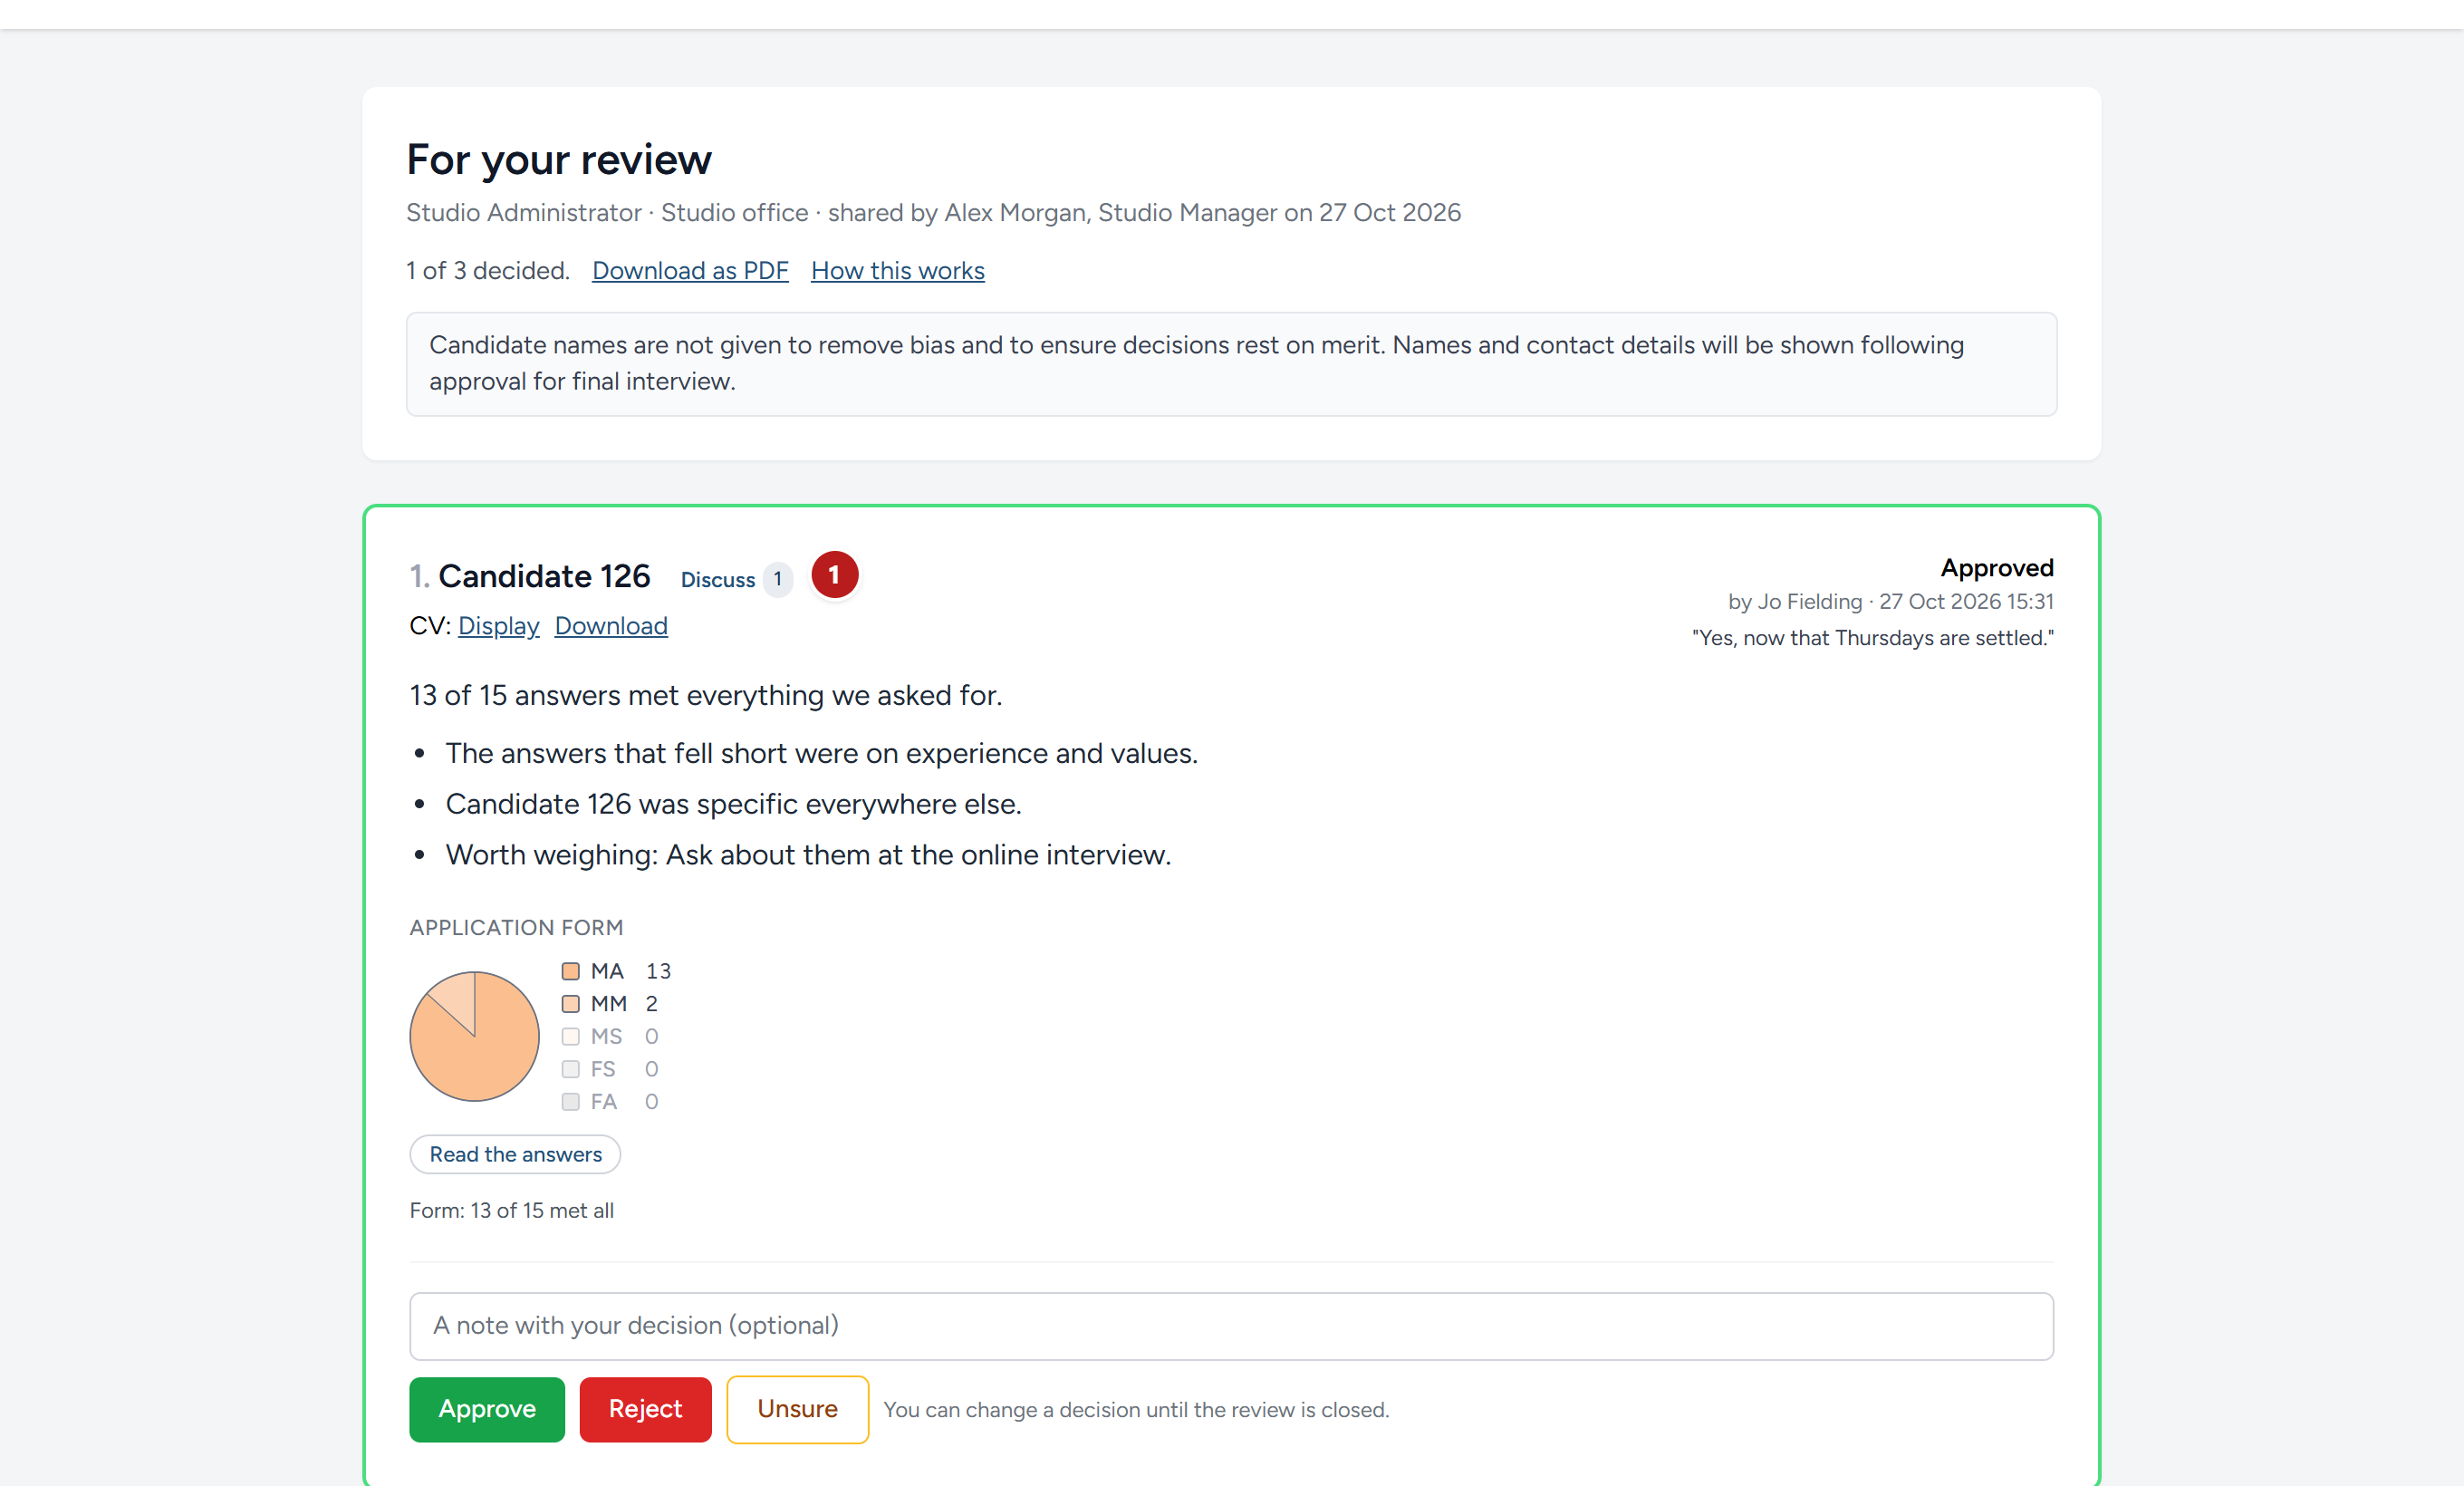
Task: Approve Candidate 126
Action: tap(487, 1409)
